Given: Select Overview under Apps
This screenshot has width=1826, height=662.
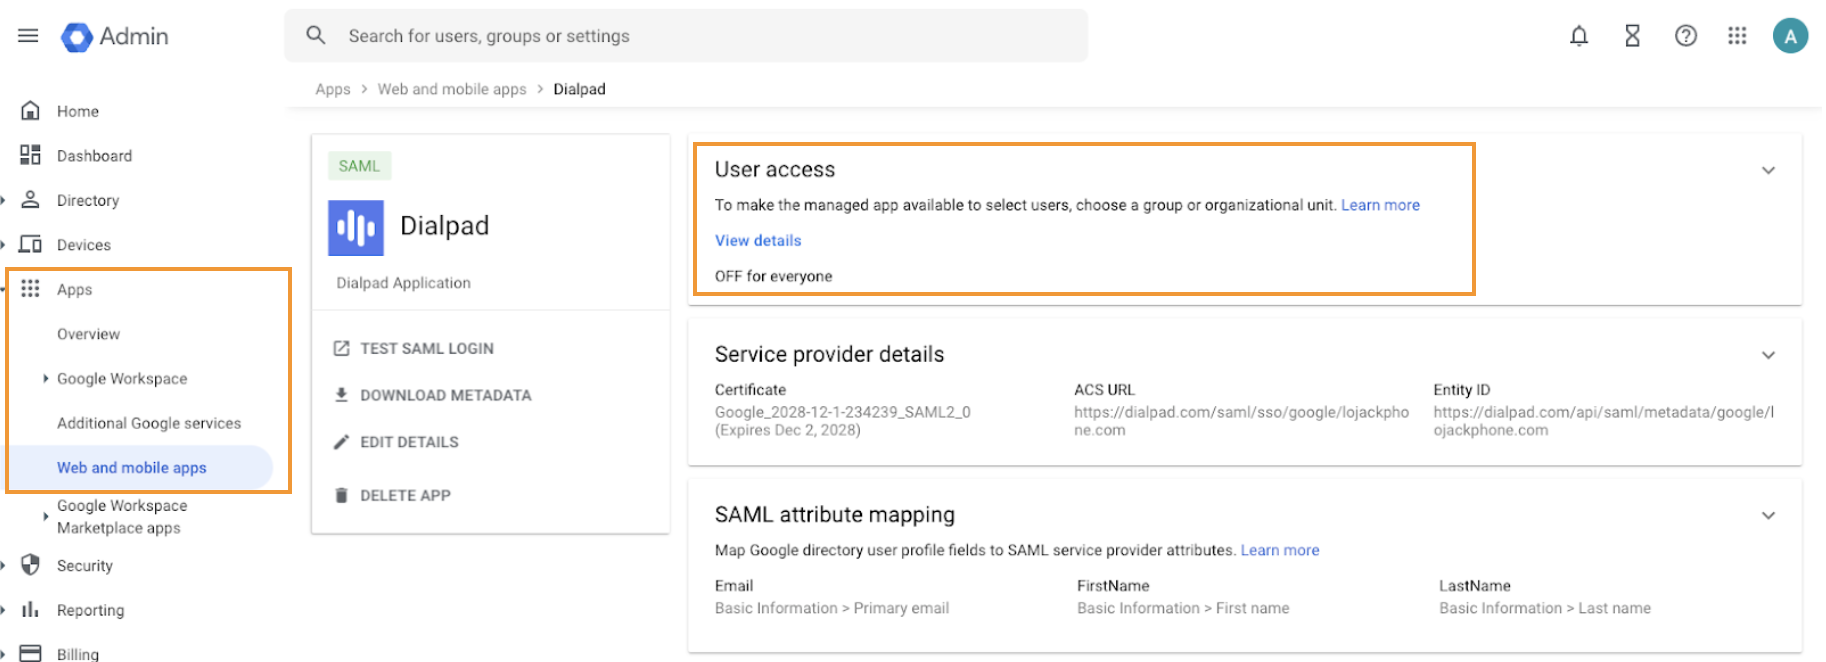Looking at the screenshot, I should [88, 334].
